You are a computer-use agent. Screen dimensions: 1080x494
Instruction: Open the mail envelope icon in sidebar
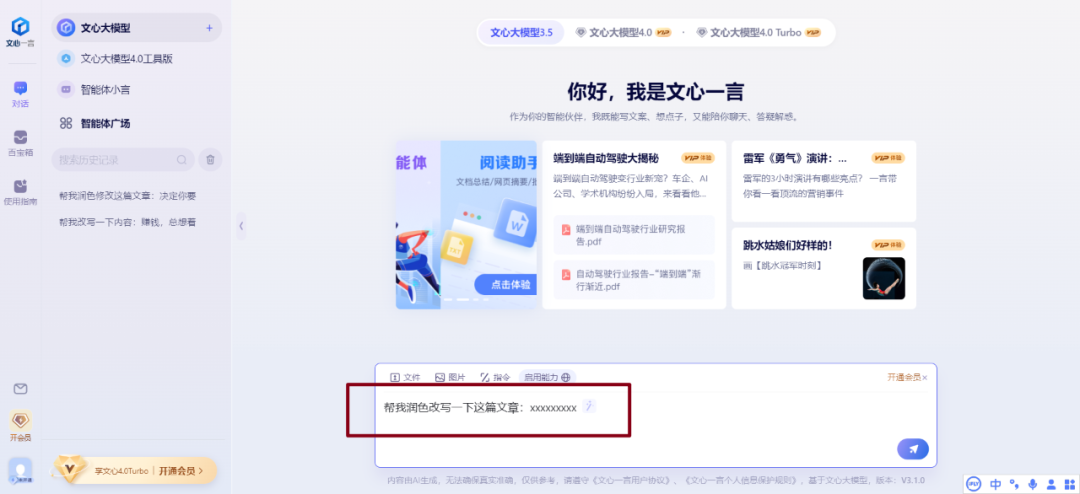(21, 389)
